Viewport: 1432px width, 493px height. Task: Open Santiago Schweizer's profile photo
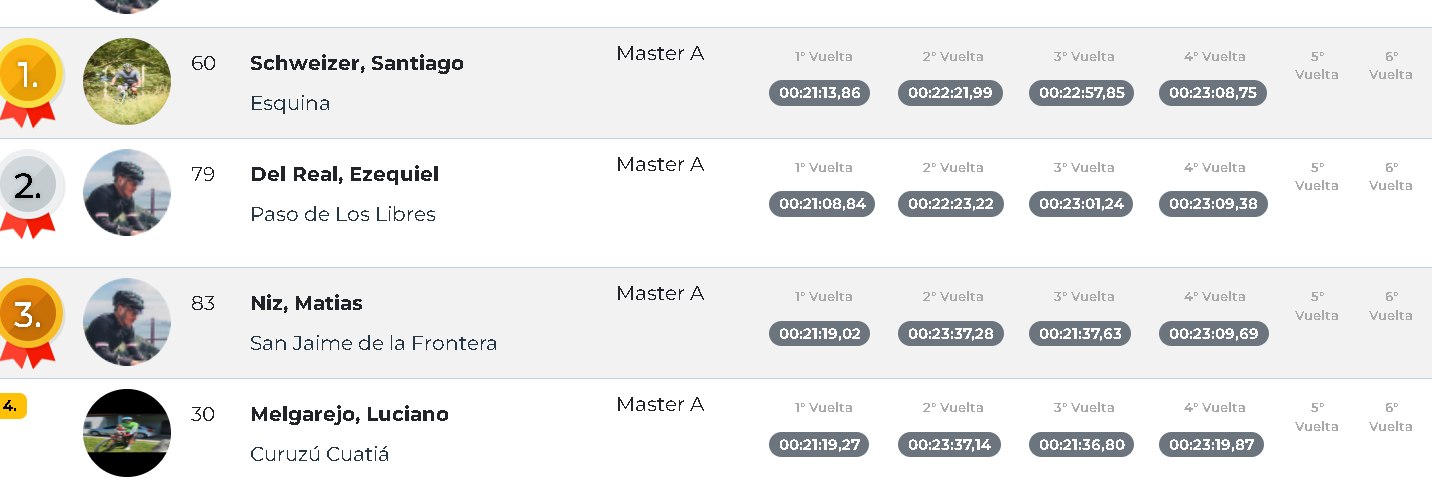(127, 81)
